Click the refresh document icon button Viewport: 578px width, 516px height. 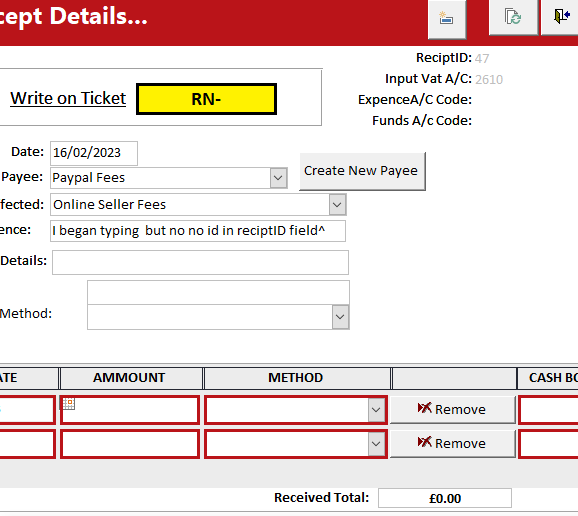pos(513,17)
